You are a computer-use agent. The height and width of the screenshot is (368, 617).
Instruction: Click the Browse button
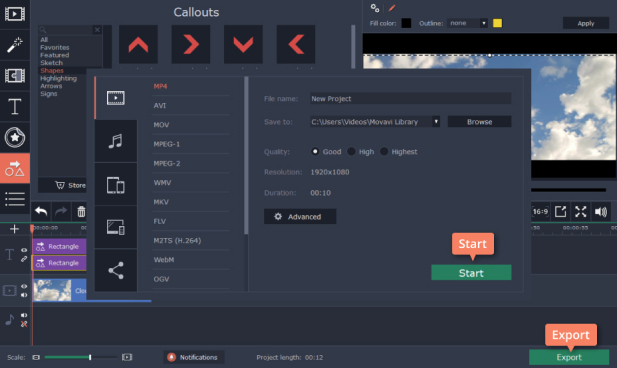tap(479, 122)
